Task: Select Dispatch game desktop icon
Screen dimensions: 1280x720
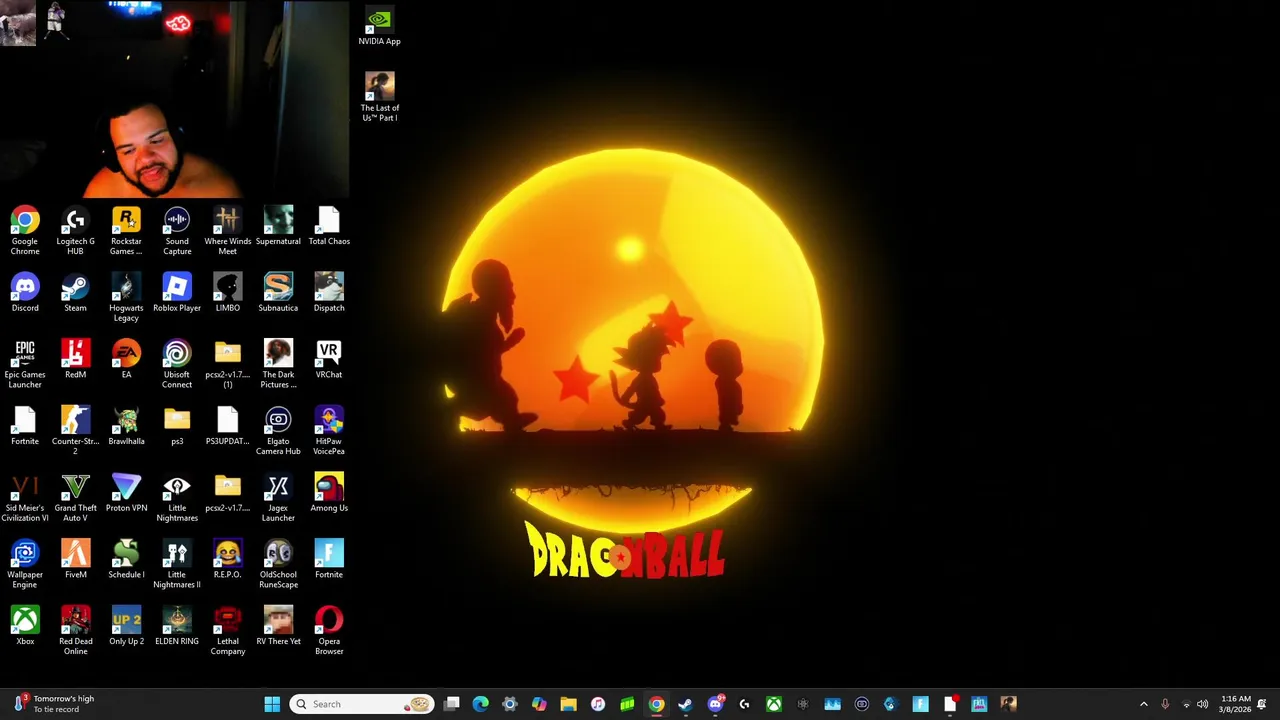Action: (x=329, y=293)
